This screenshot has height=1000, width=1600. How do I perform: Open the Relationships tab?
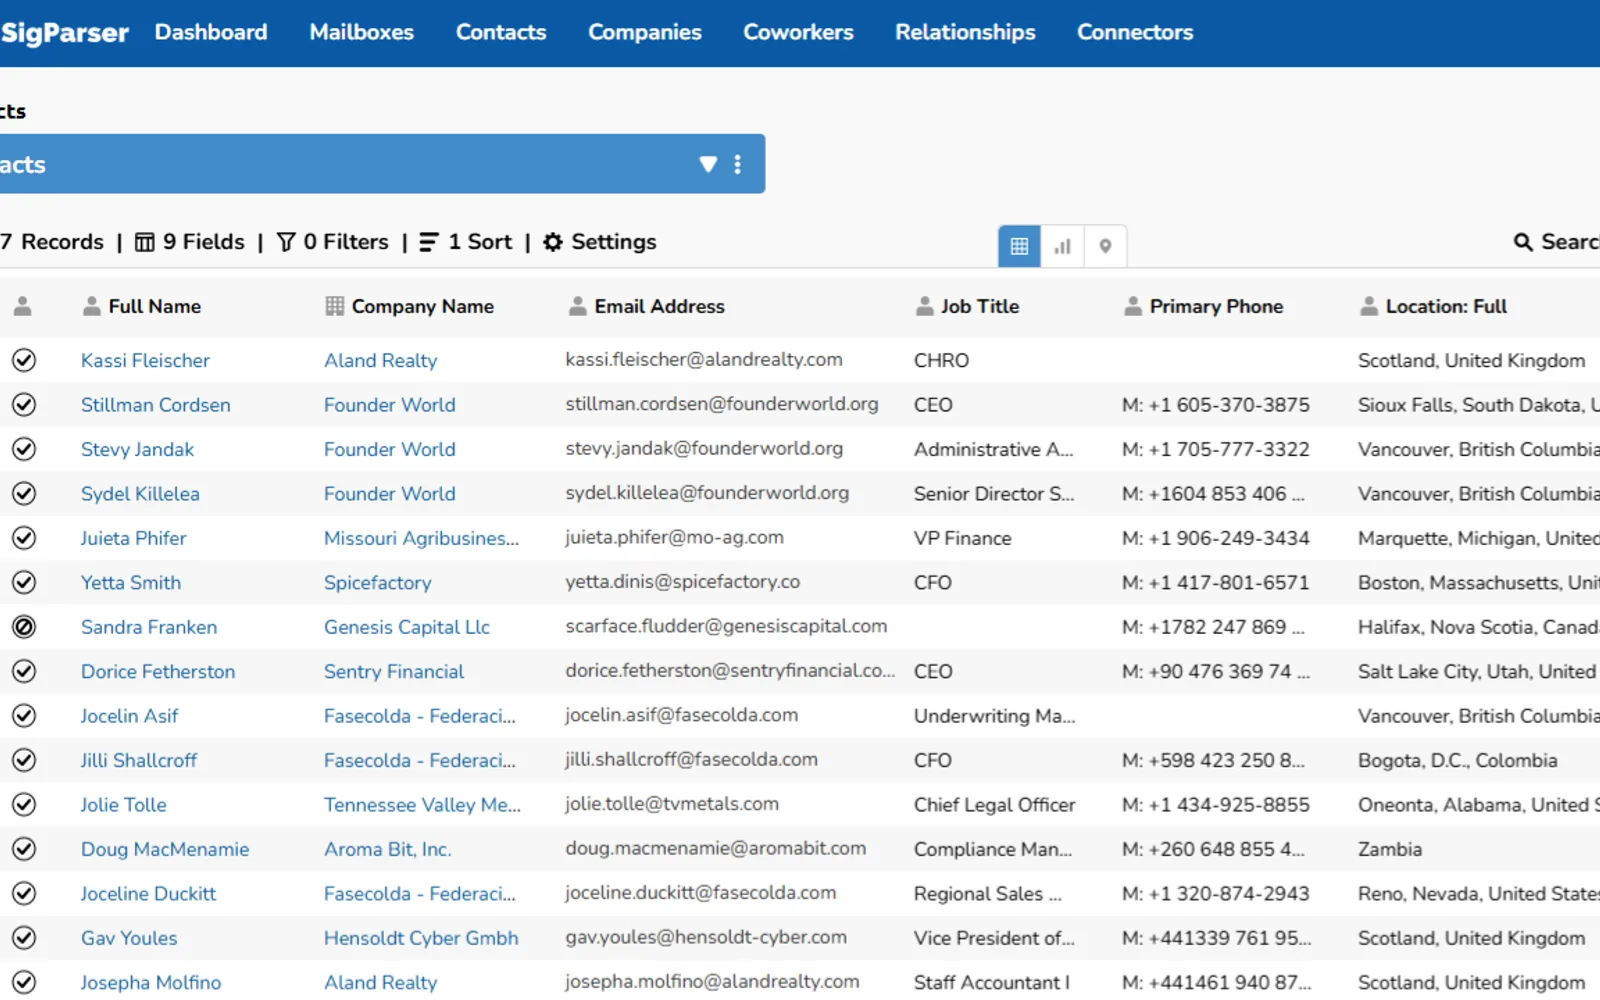click(x=965, y=32)
